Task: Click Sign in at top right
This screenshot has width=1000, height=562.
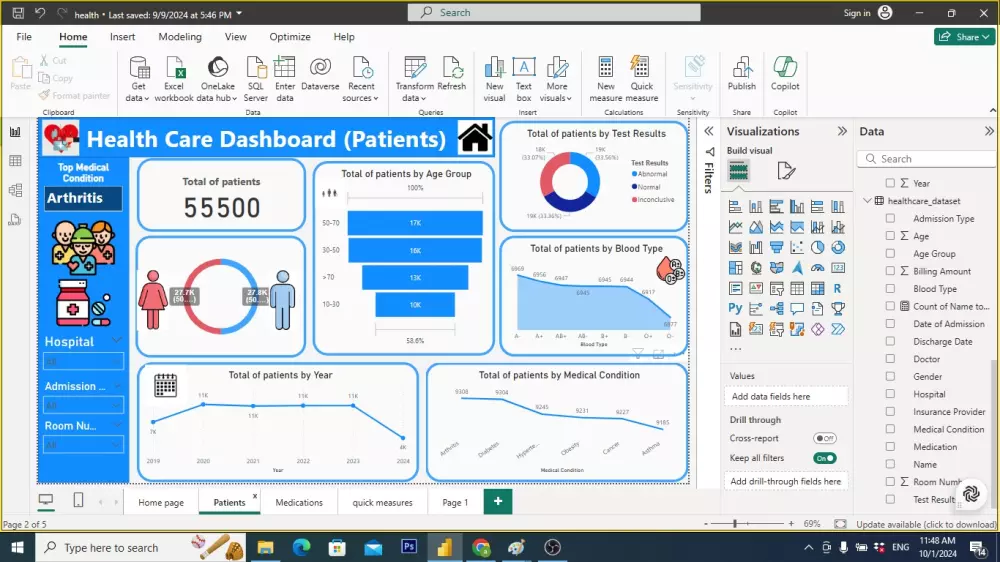Action: pos(857,13)
